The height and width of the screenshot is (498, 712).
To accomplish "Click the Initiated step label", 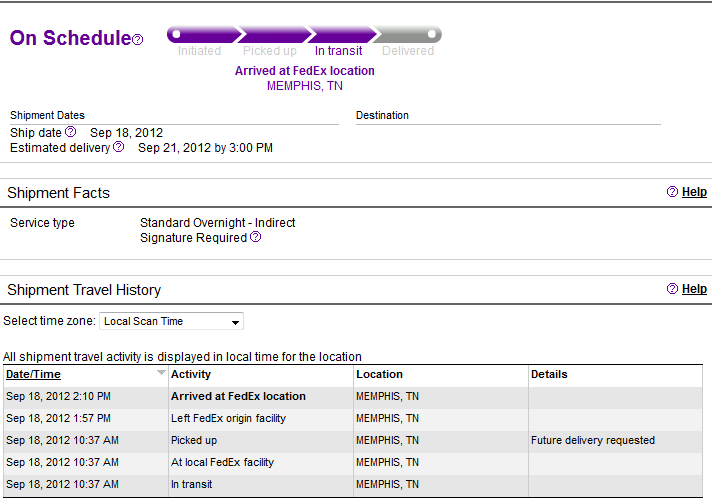I will coord(199,51).
